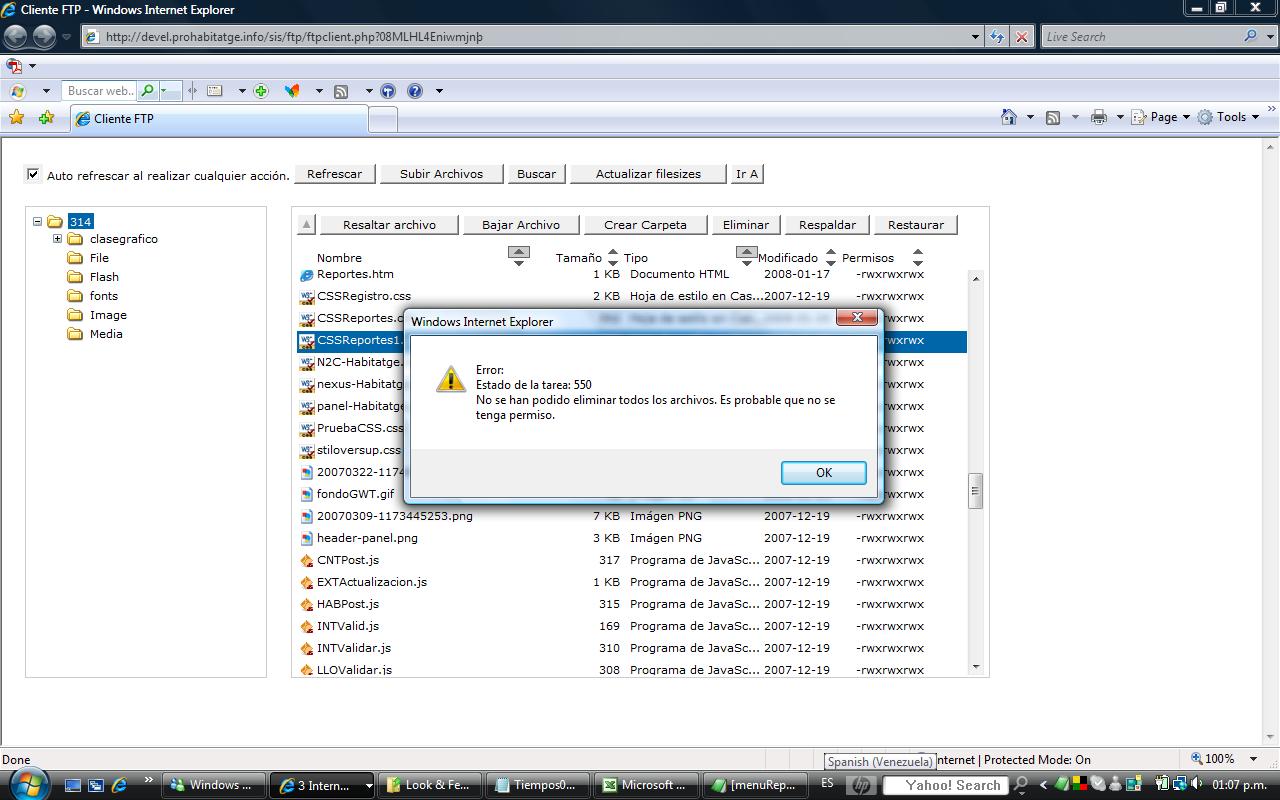Sort the file list by Modificado

pos(831,257)
